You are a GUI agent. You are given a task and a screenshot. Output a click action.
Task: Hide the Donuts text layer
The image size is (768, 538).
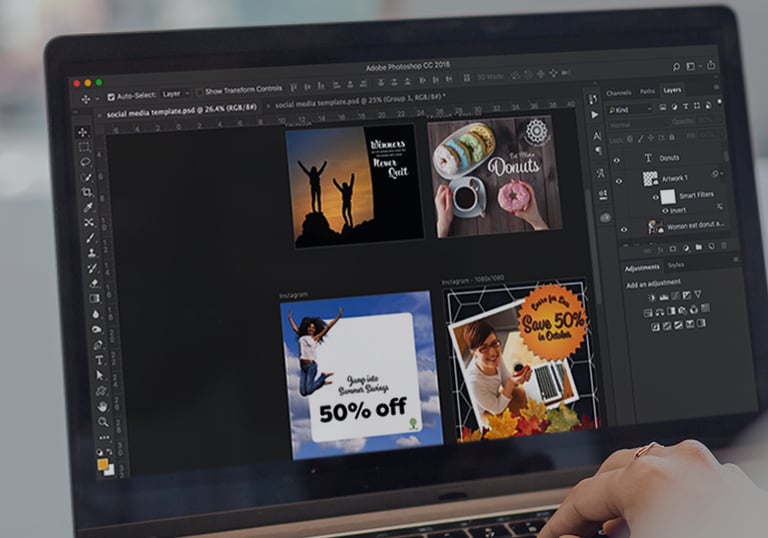pos(617,160)
